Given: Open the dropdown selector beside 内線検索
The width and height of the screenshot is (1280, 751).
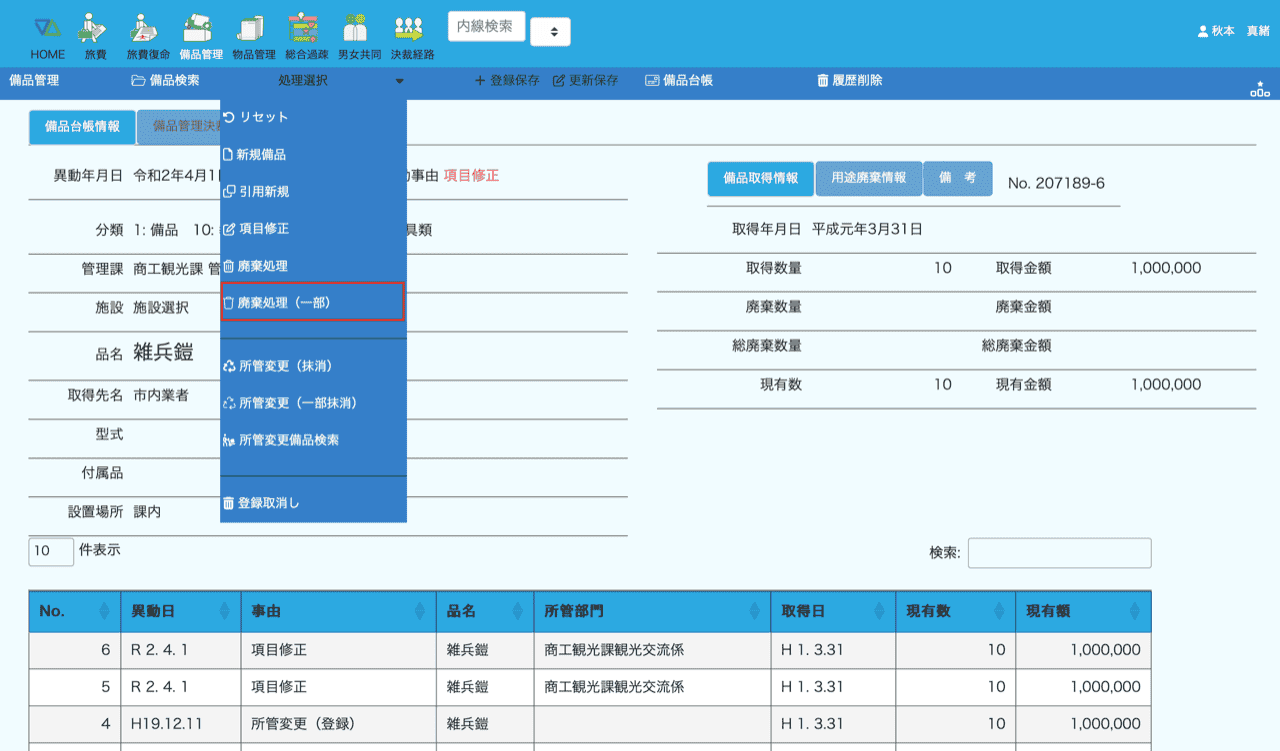Looking at the screenshot, I should (550, 32).
